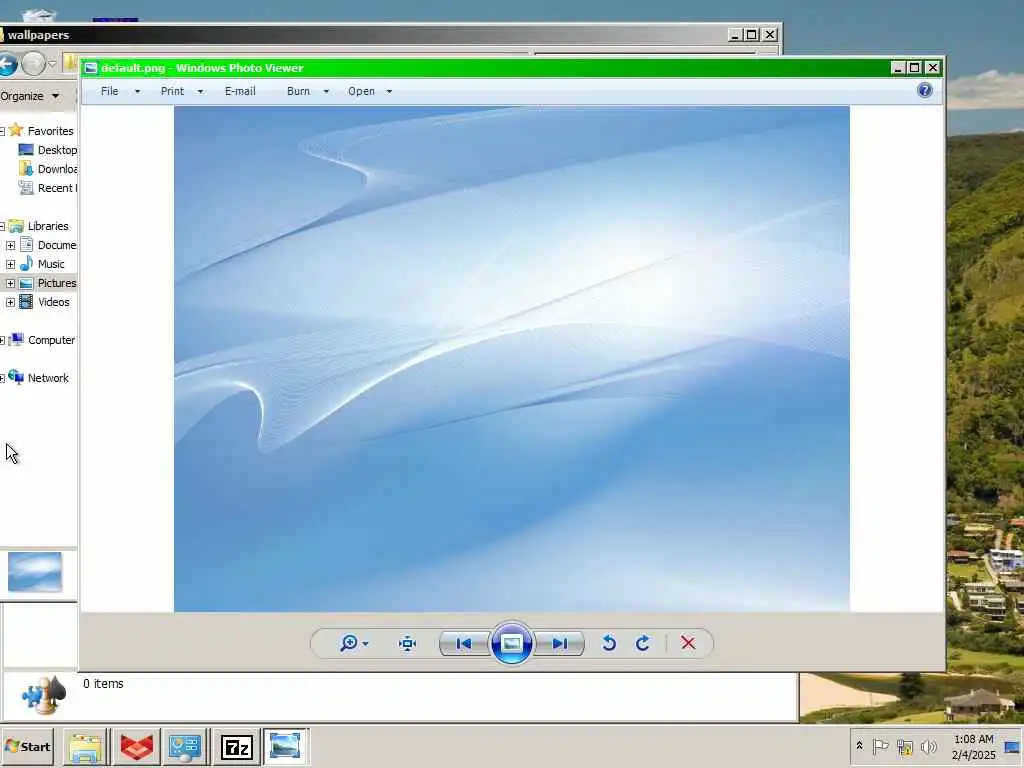Select the Pictures library
Image resolution: width=1024 pixels, height=768 pixels.
point(57,283)
